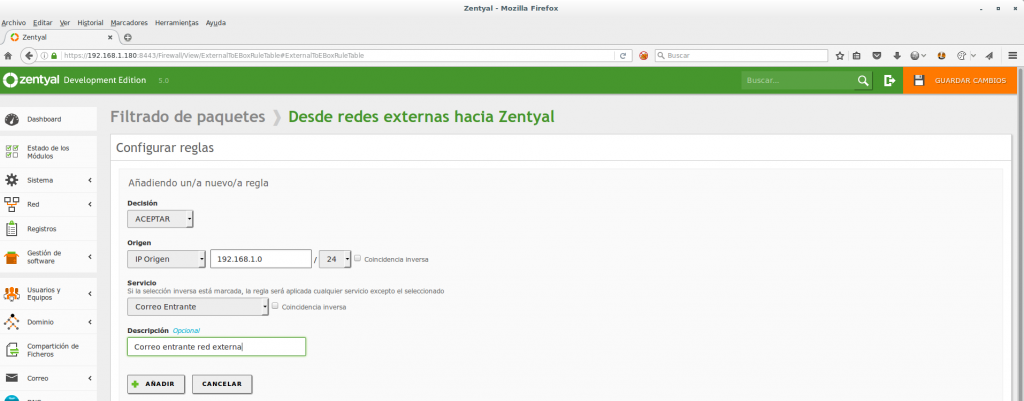The width and height of the screenshot is (1024, 401).
Task: Click the Usuarios y Equipos people icon
Action: coord(12,294)
